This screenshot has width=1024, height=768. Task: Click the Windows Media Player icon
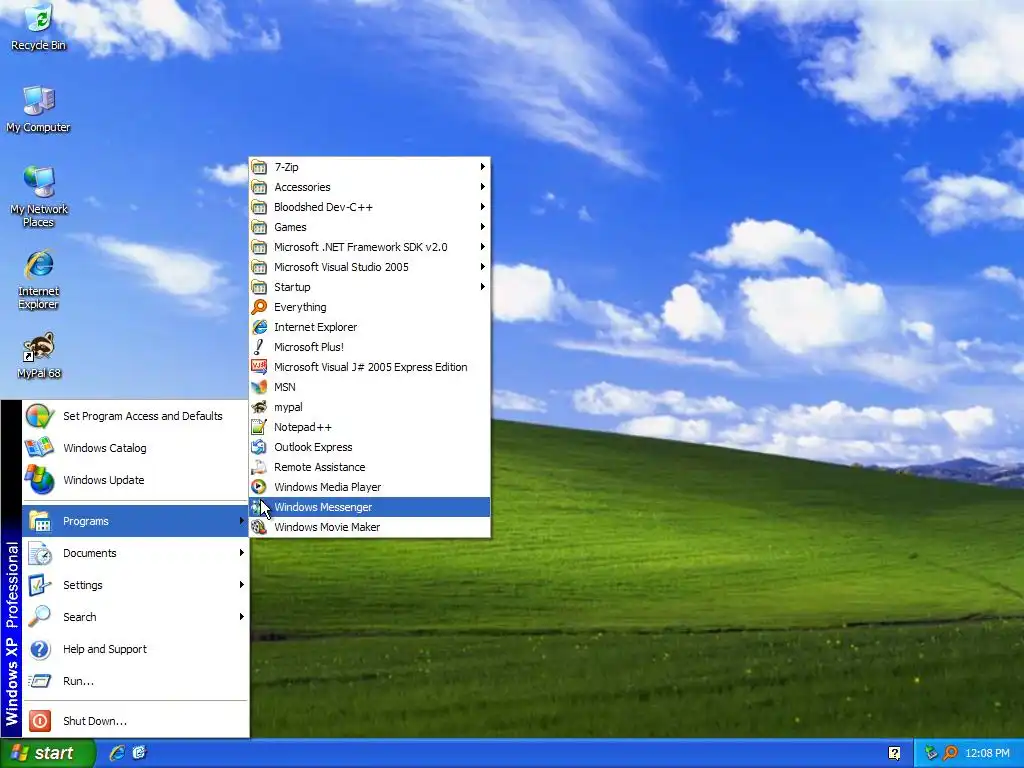point(259,487)
